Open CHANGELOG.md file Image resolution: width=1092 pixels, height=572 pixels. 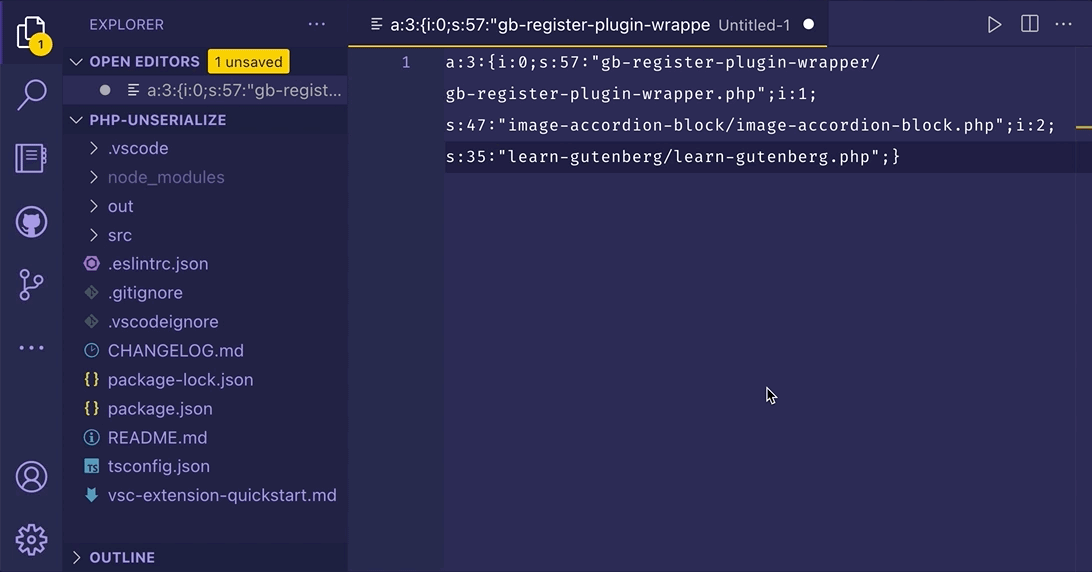click(176, 350)
